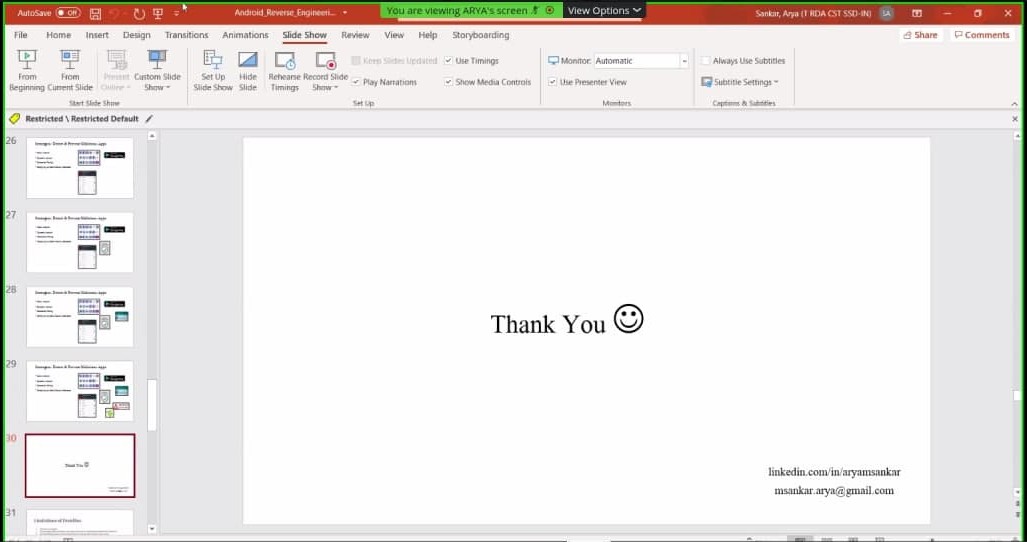Select slide 31 thumbnail

click(x=80, y=523)
